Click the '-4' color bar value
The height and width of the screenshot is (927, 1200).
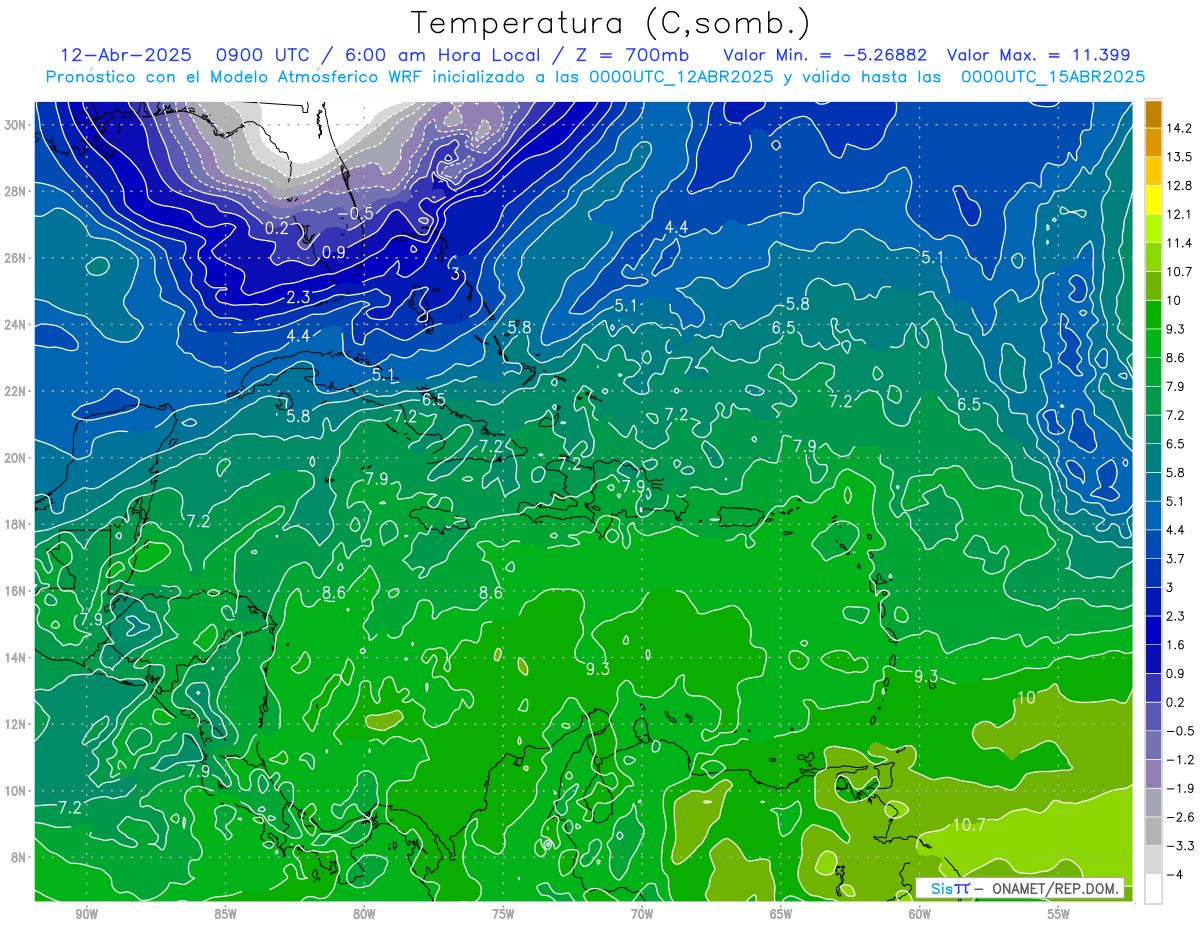(1174, 875)
